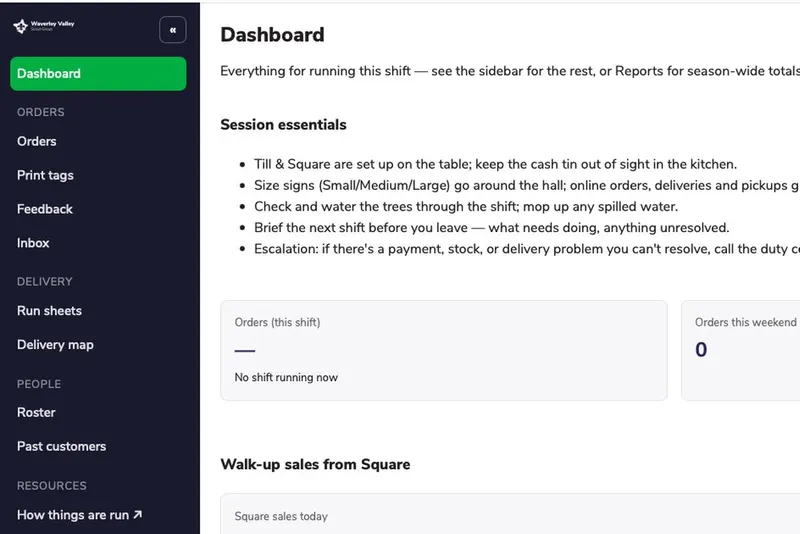Click the 'No shift running now' text
The width and height of the screenshot is (800, 534).
[x=286, y=377]
